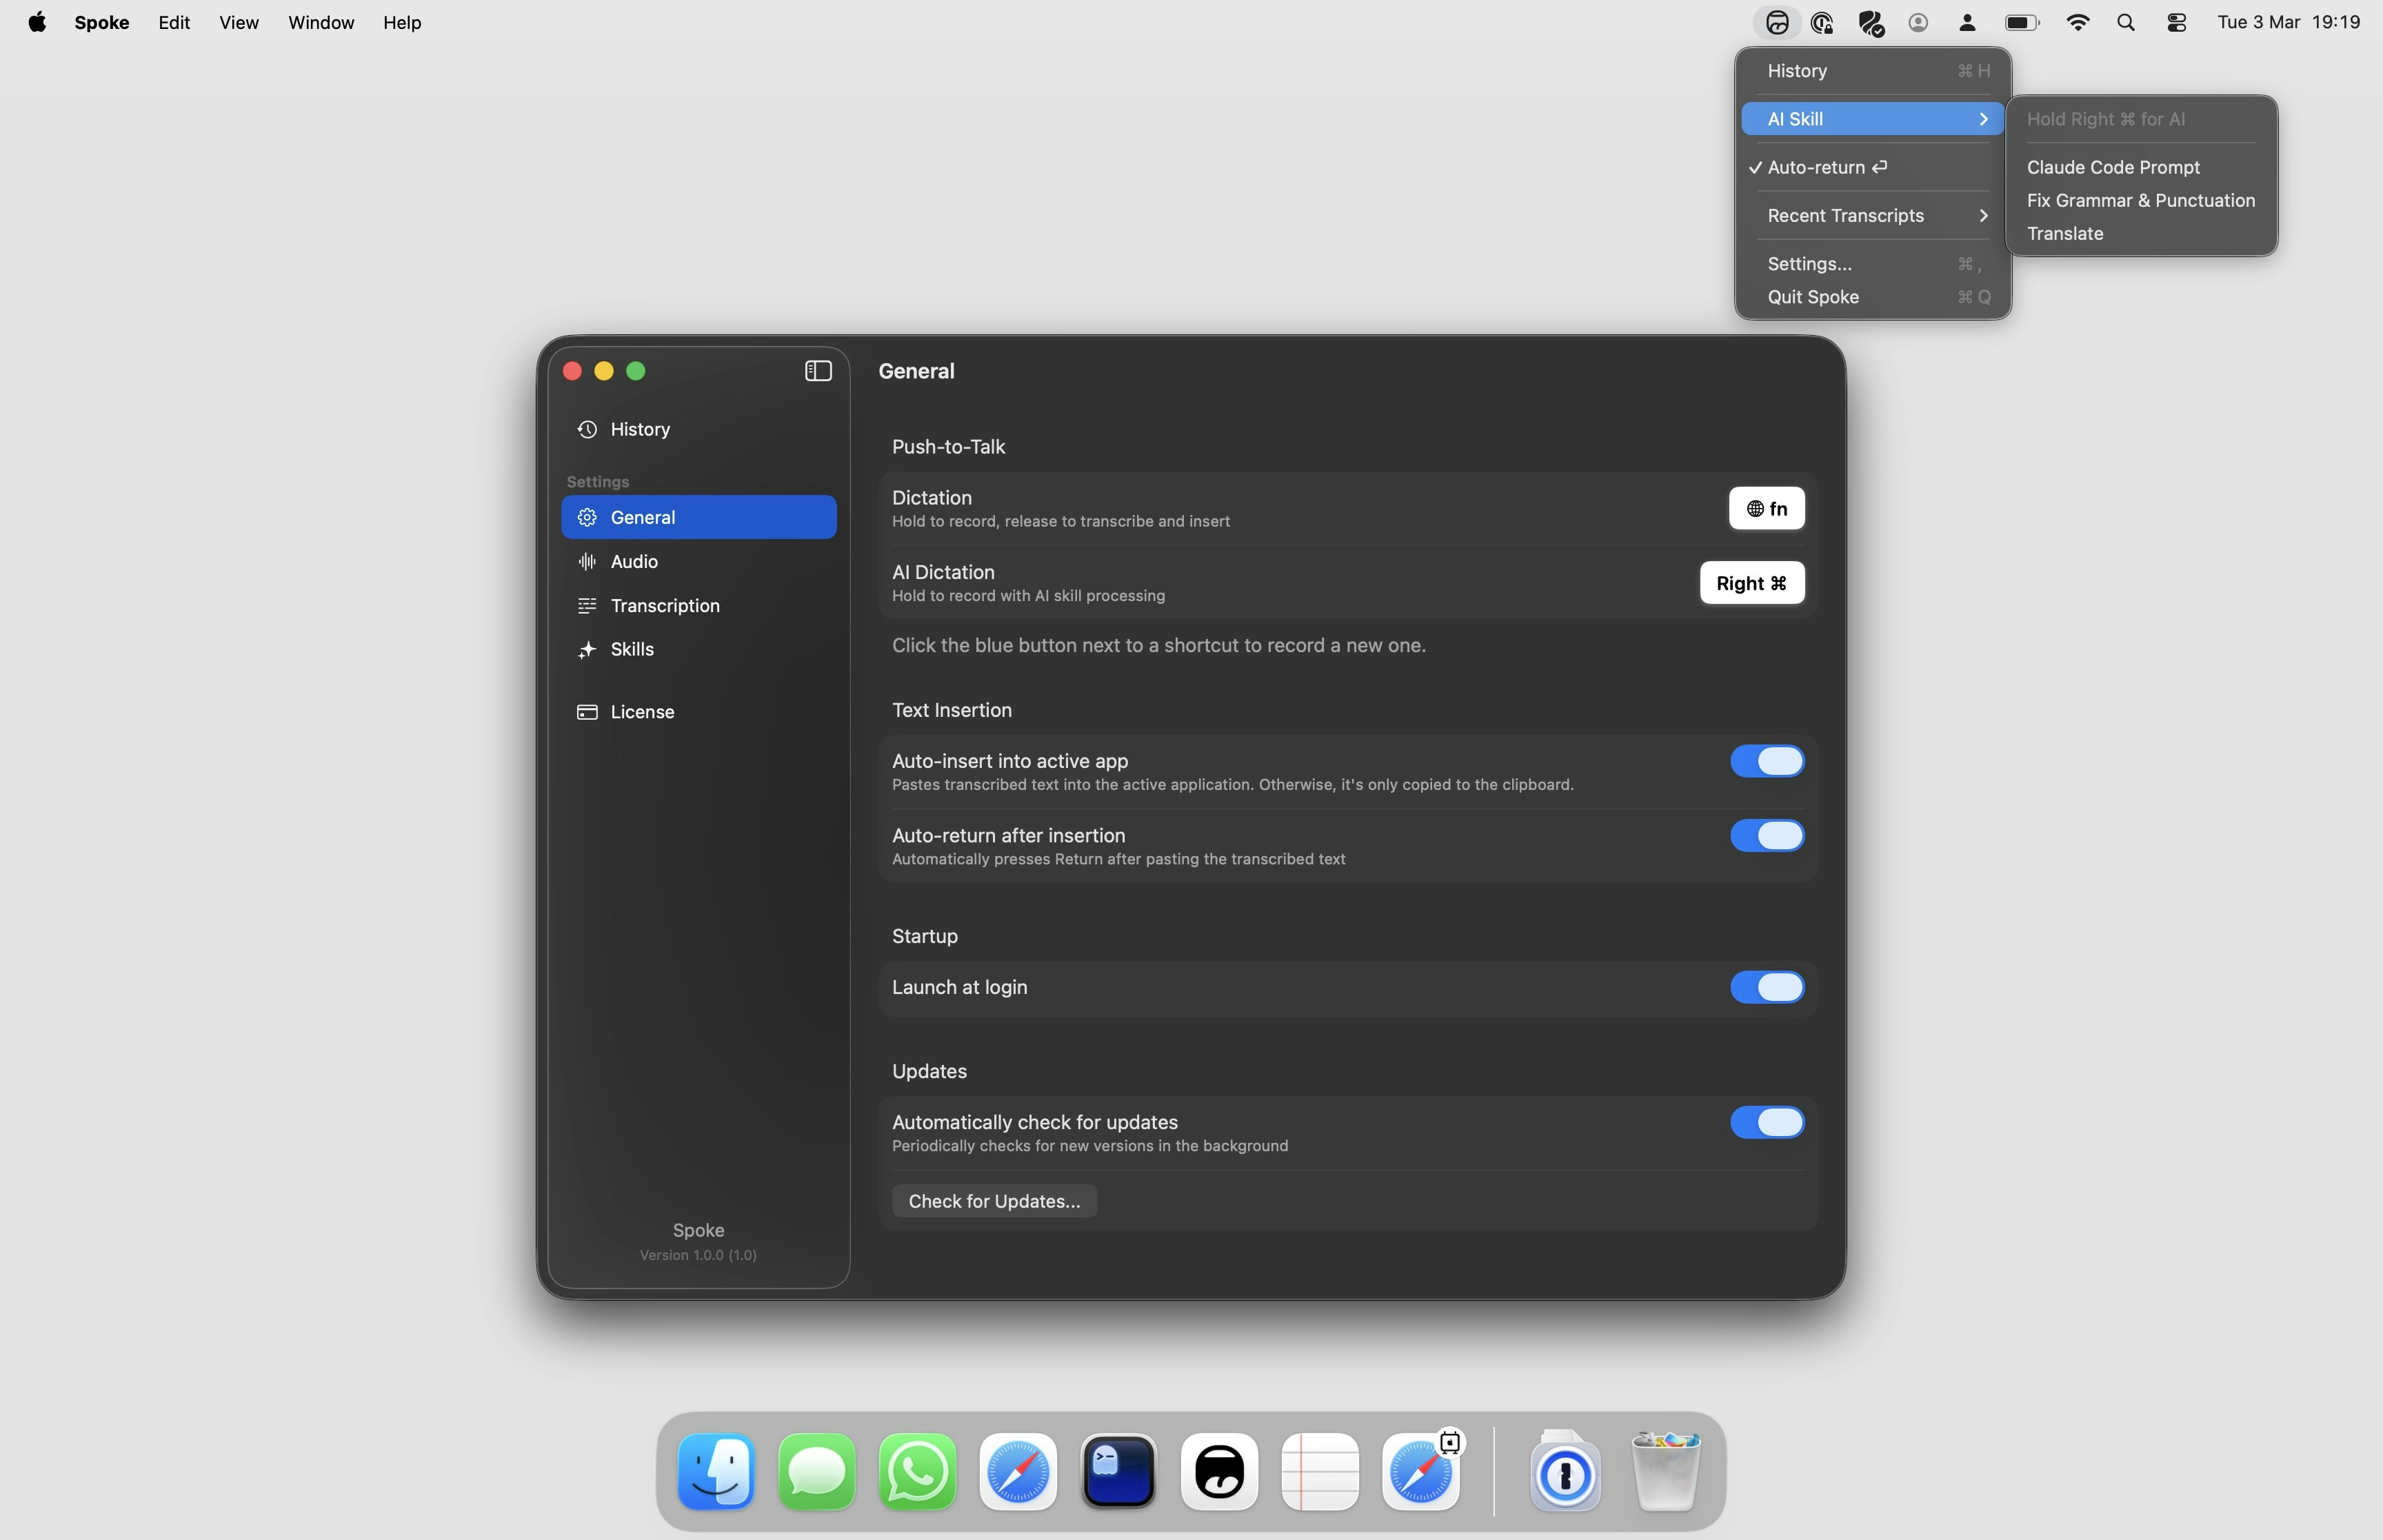This screenshot has width=2383, height=1540.
Task: Toggle the sidebar visibility icon
Action: [818, 371]
